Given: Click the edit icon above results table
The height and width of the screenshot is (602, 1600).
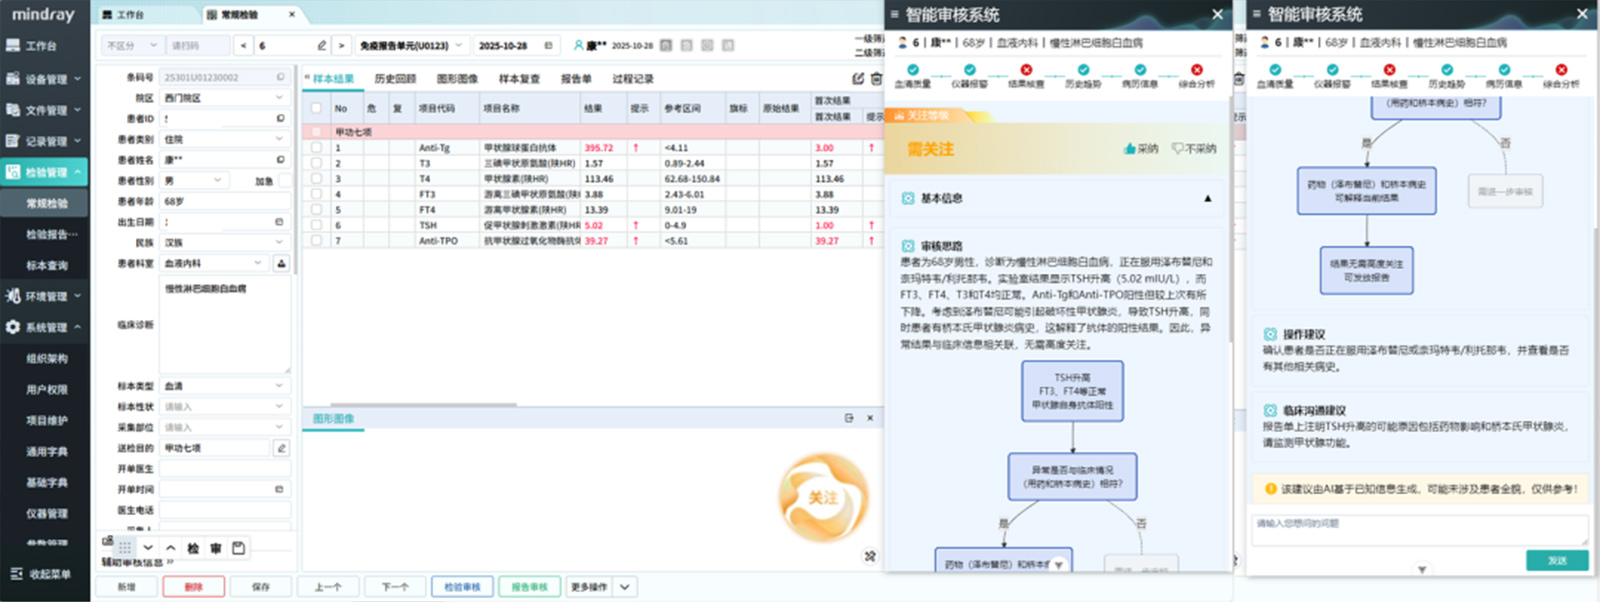Looking at the screenshot, I should tap(858, 79).
